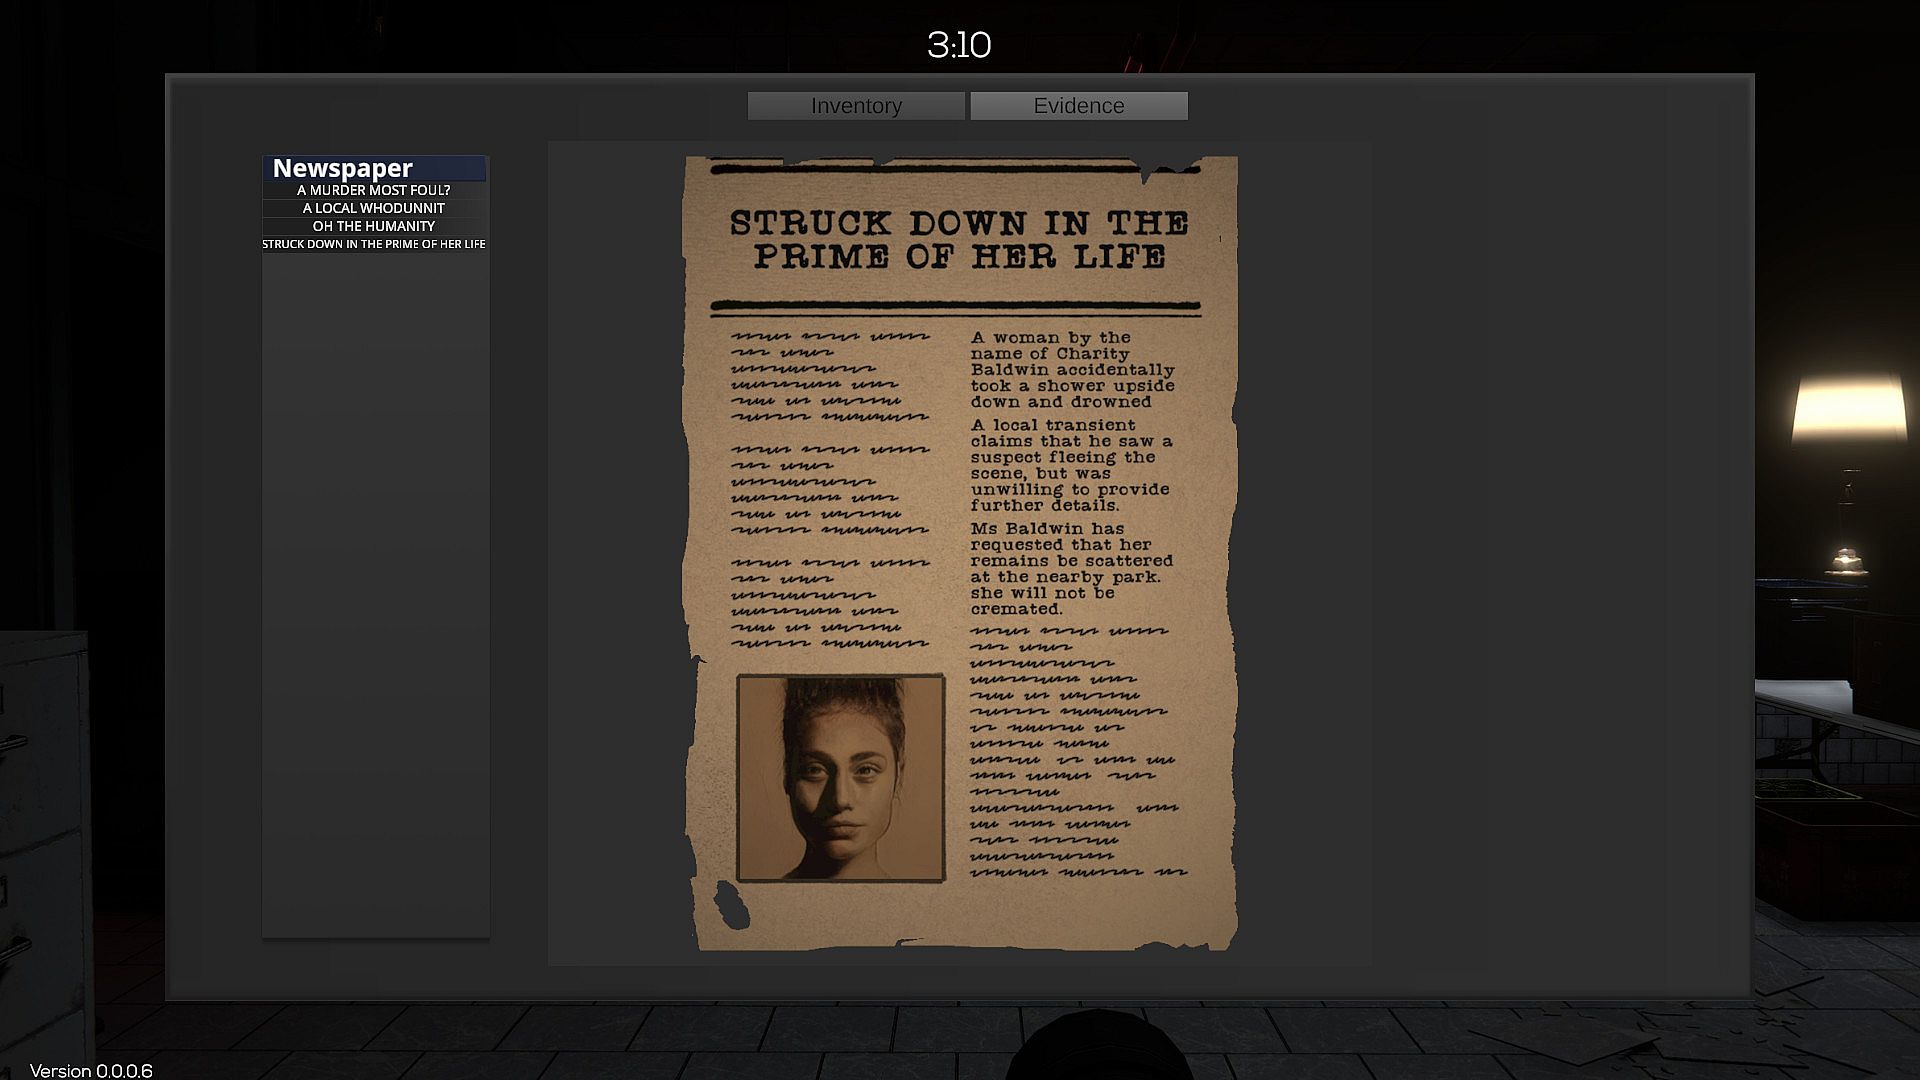Viewport: 1920px width, 1080px height.
Task: Open article A MURDER MOST FOUL?
Action: click(x=373, y=190)
